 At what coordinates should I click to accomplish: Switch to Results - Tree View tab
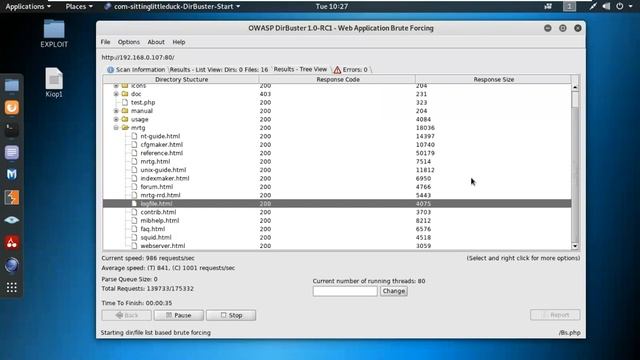point(300,69)
